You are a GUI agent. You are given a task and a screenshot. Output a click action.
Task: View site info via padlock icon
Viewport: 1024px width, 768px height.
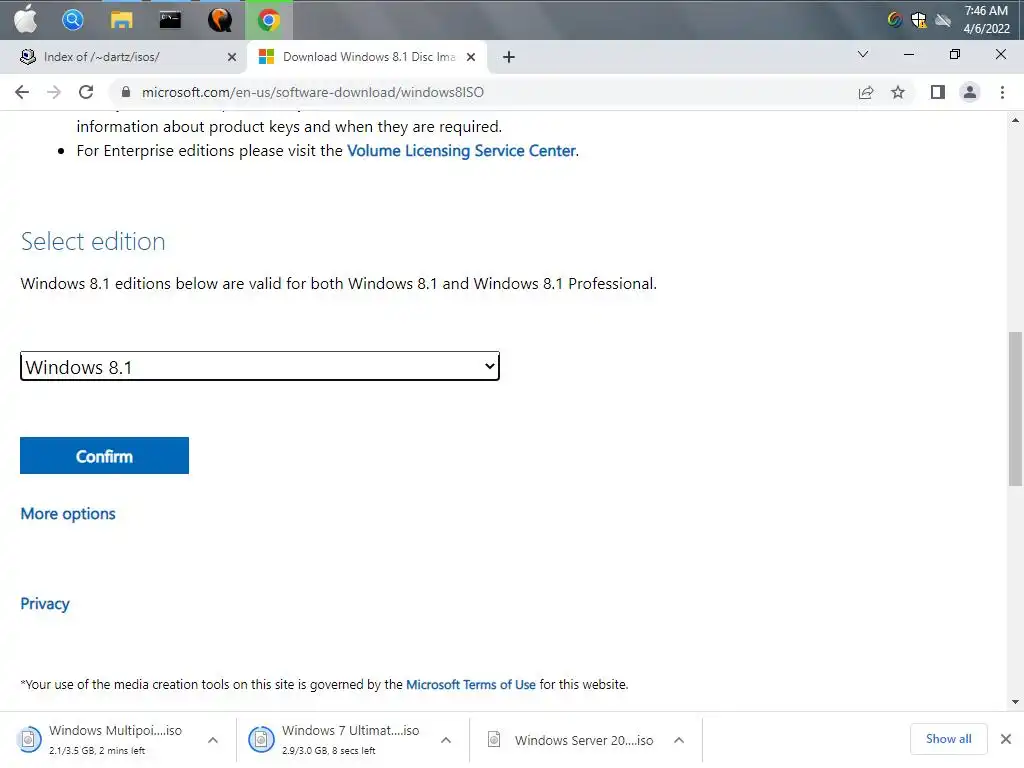(x=126, y=92)
